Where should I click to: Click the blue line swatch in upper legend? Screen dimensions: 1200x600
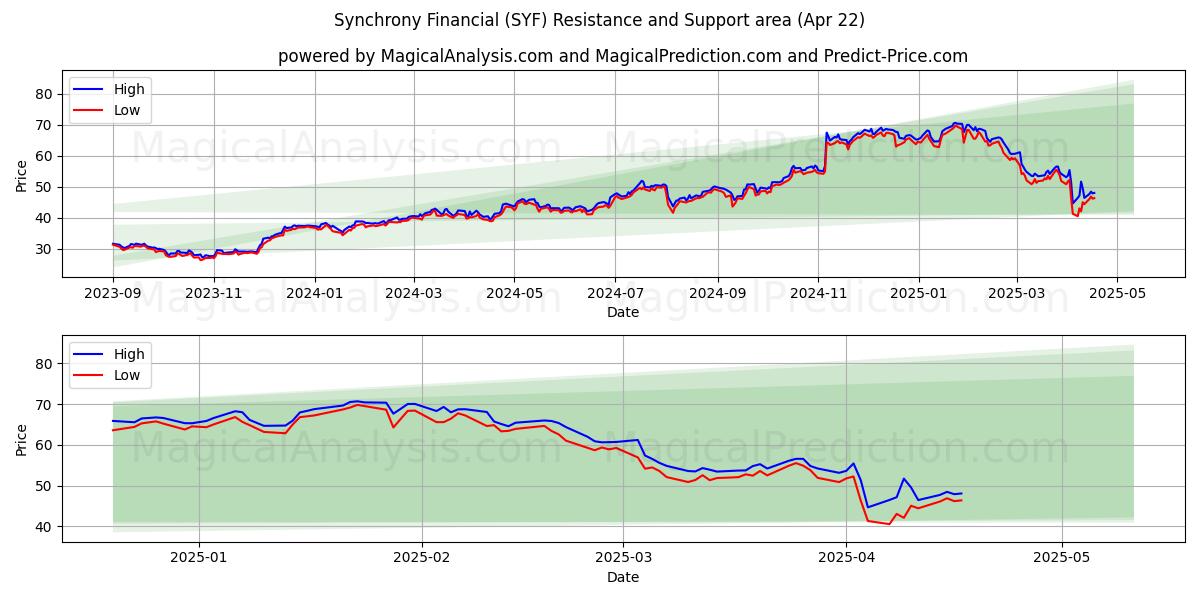[89, 90]
